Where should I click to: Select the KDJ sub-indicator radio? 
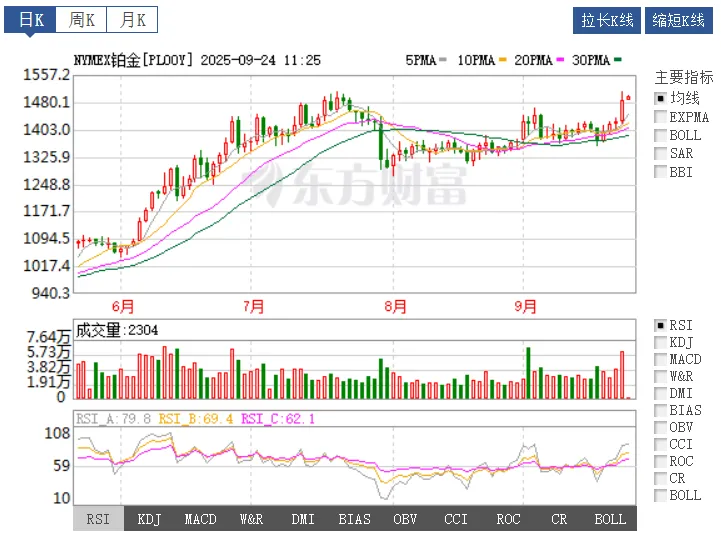coord(660,342)
